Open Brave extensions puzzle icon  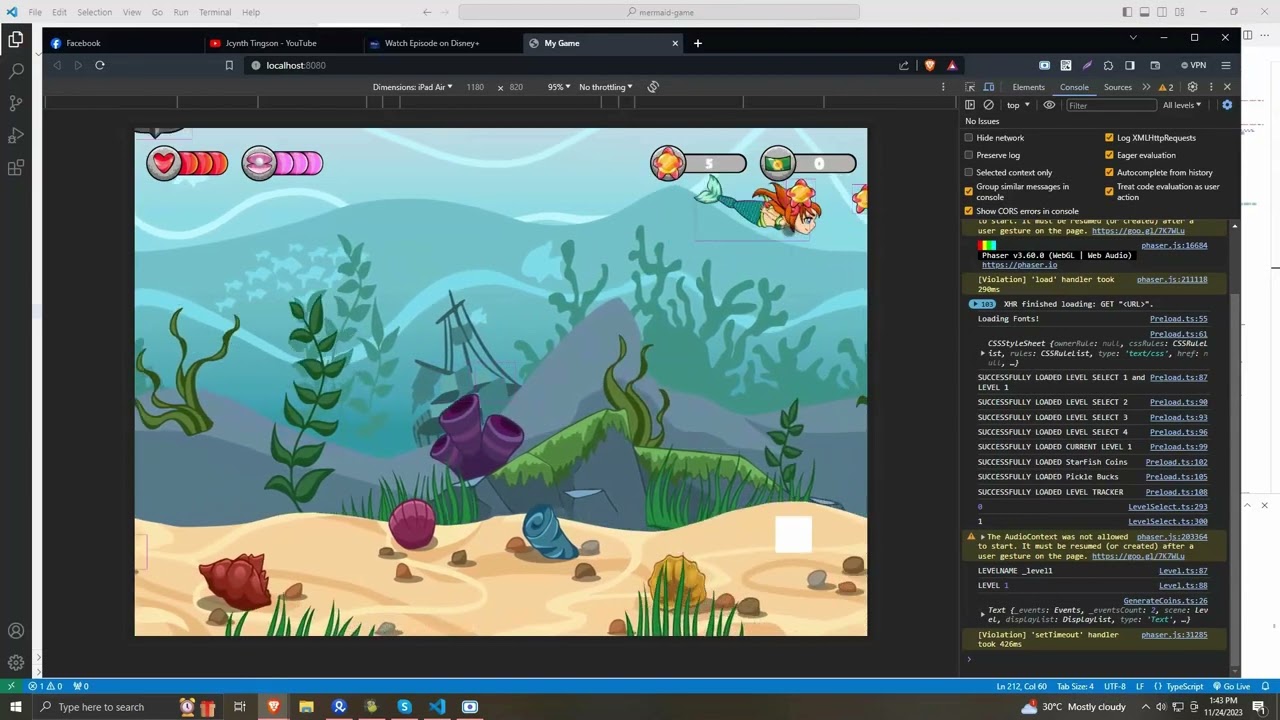pos(1108,65)
